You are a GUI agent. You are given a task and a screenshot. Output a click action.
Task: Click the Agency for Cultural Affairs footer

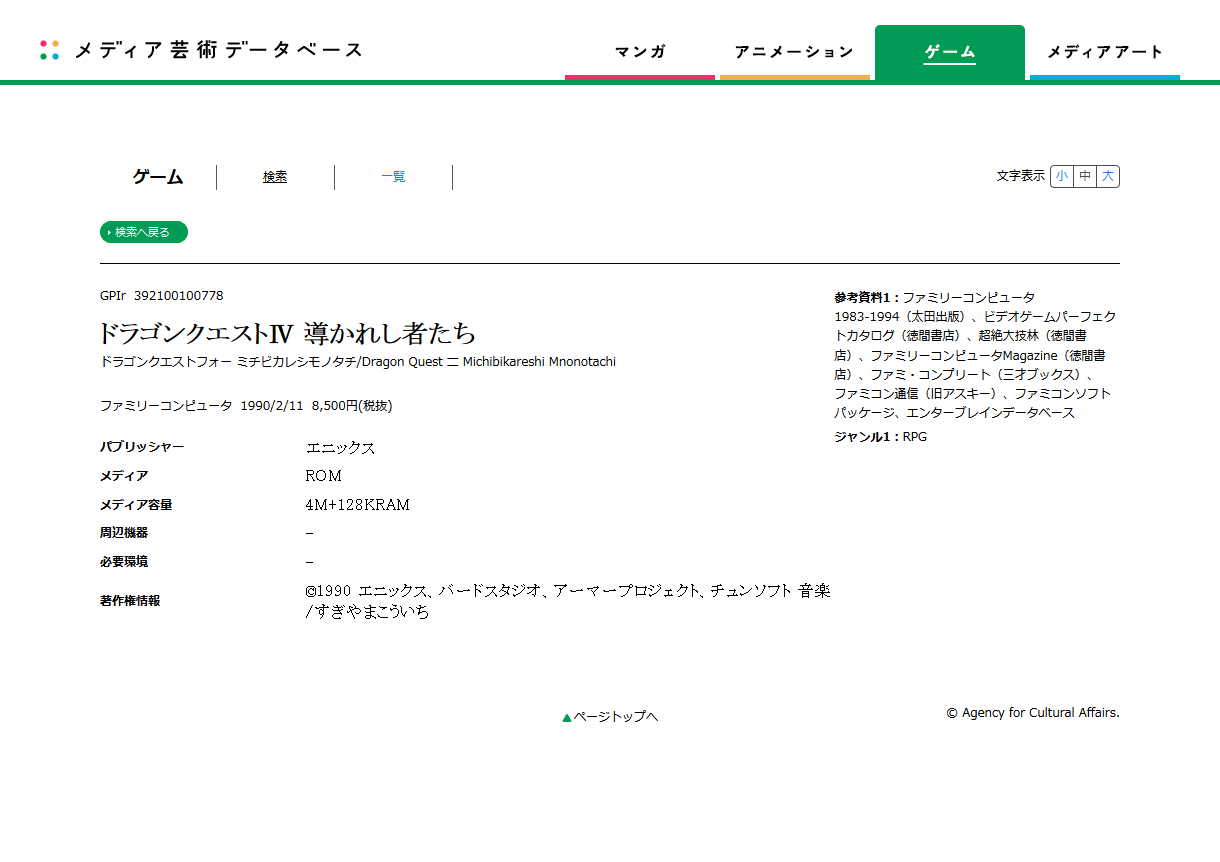pos(1033,713)
